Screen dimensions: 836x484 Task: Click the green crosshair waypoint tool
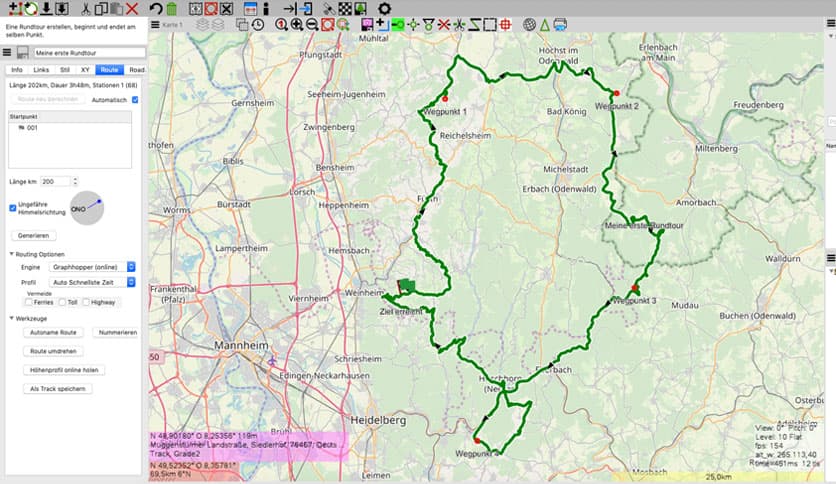pyautogui.click(x=413, y=25)
